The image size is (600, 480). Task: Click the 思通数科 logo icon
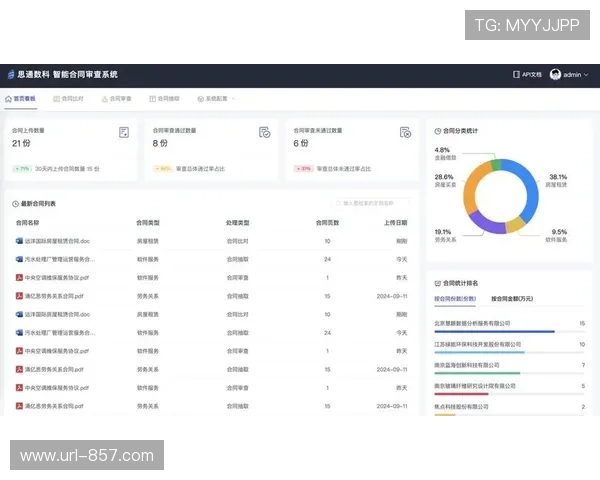[x=11, y=75]
